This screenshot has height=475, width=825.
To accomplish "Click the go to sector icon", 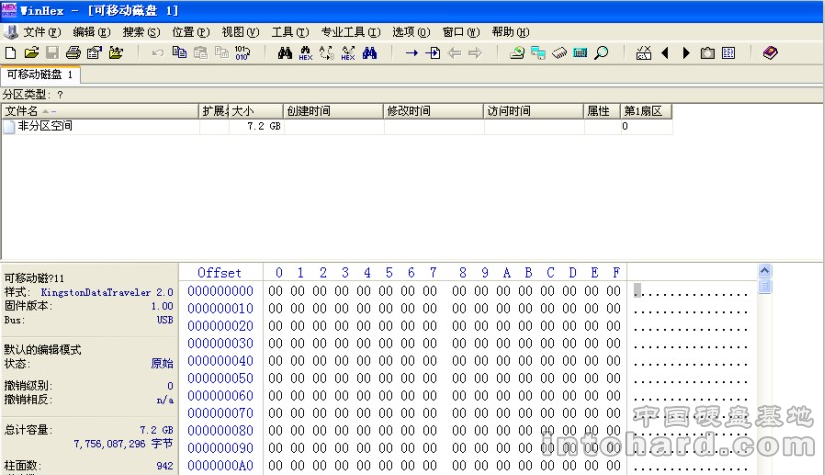I will [x=432, y=53].
